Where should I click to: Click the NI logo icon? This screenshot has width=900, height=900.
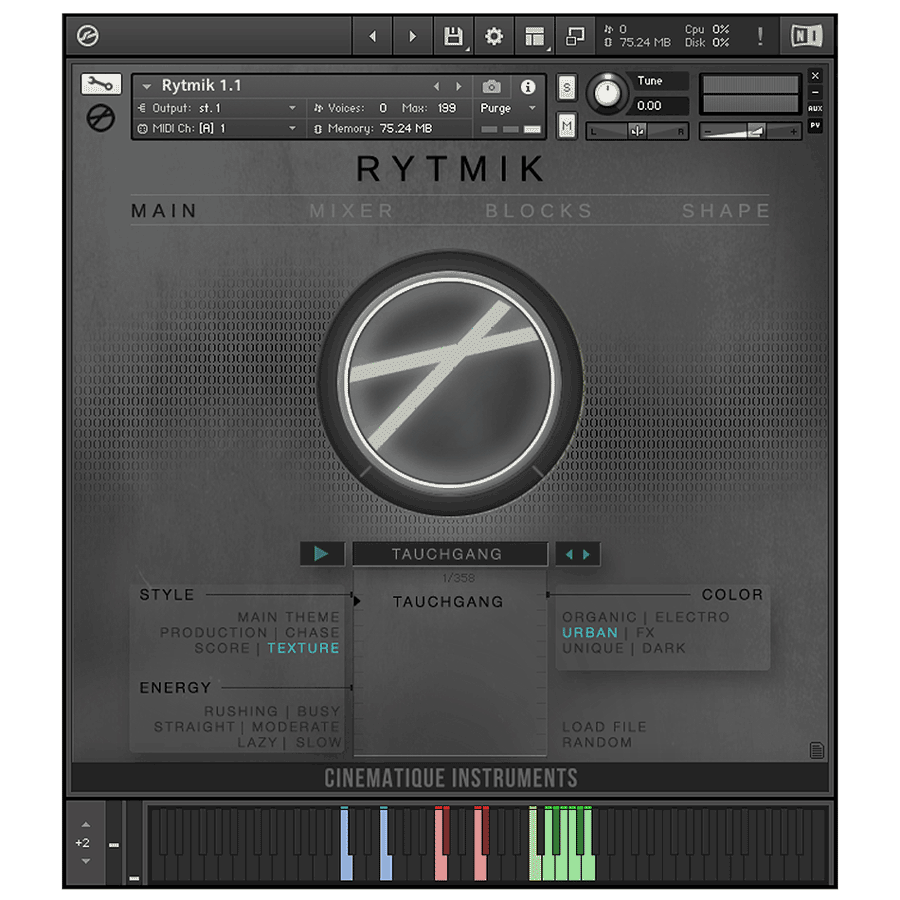point(806,36)
